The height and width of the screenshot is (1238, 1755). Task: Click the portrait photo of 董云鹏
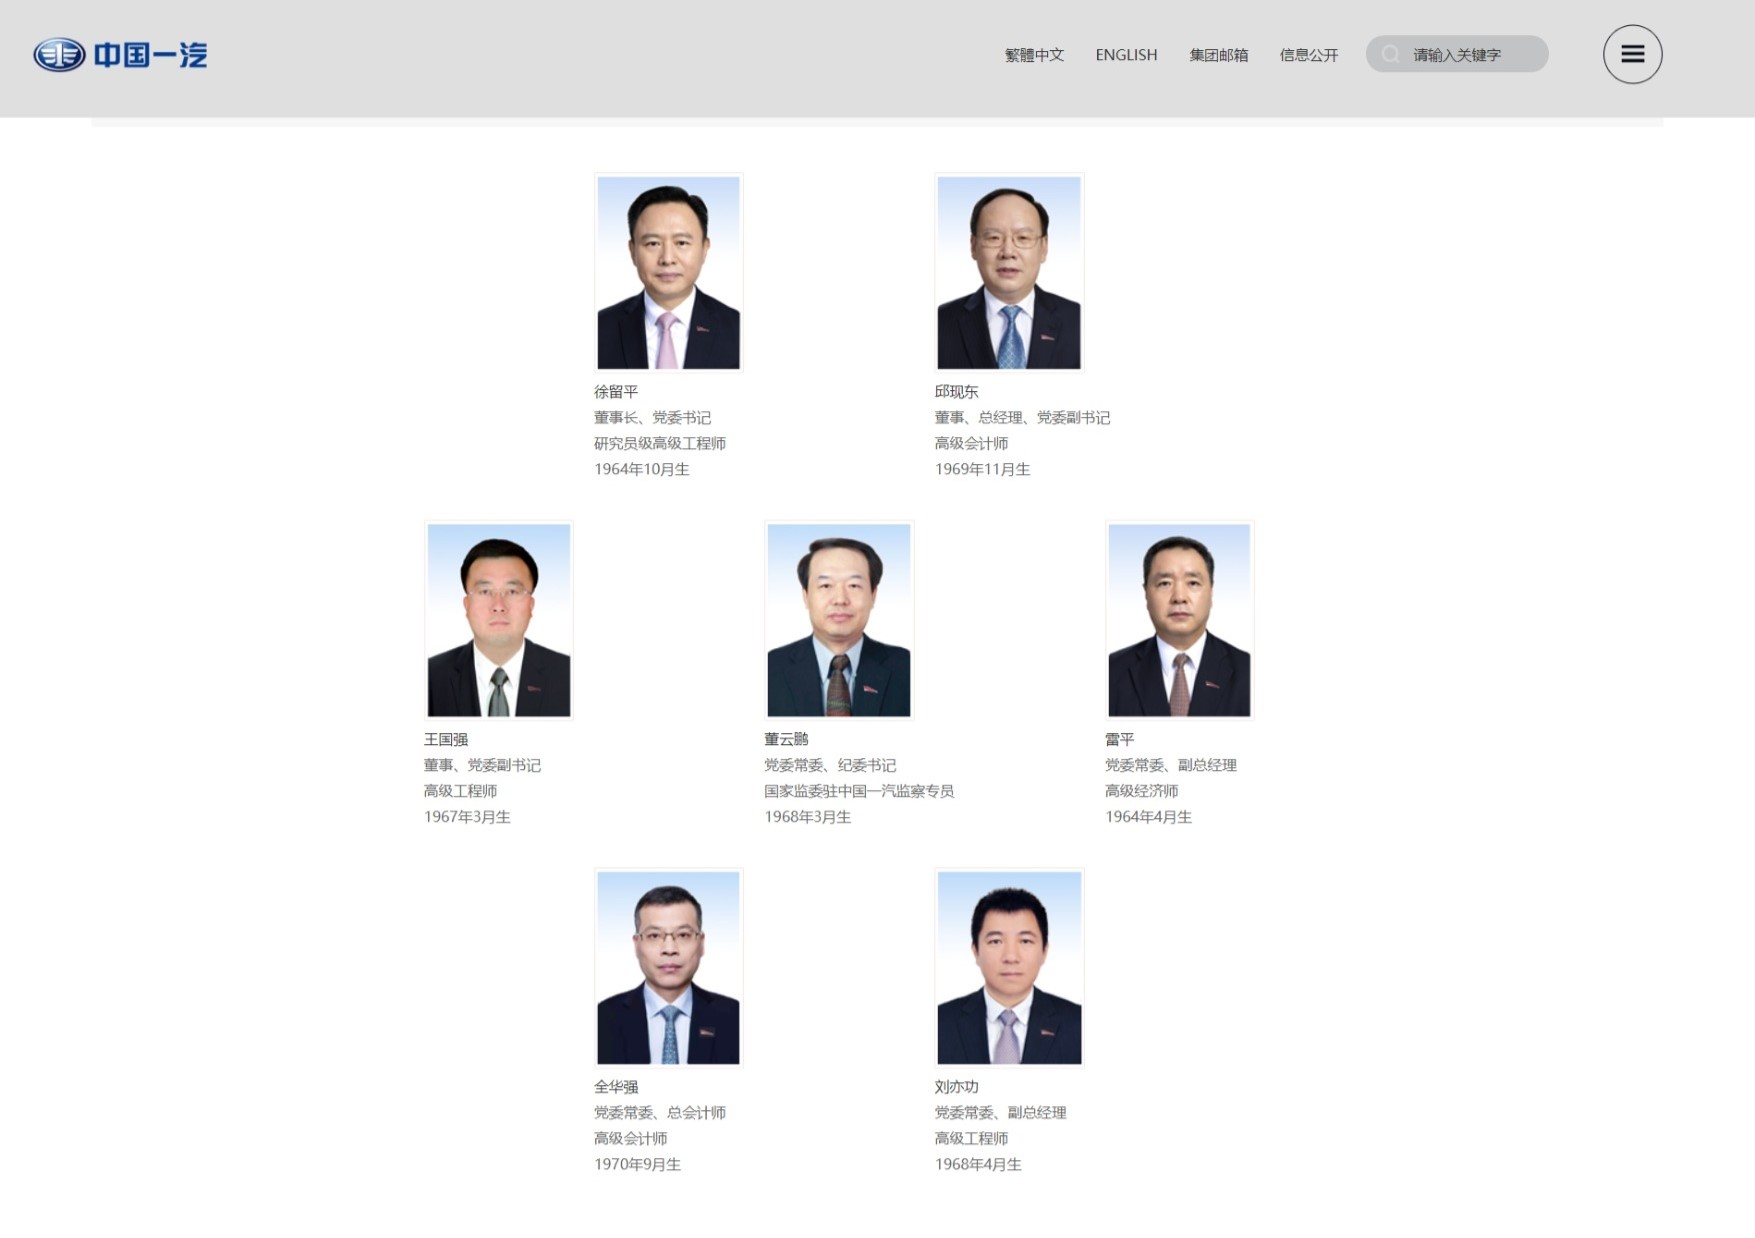pyautogui.click(x=838, y=620)
